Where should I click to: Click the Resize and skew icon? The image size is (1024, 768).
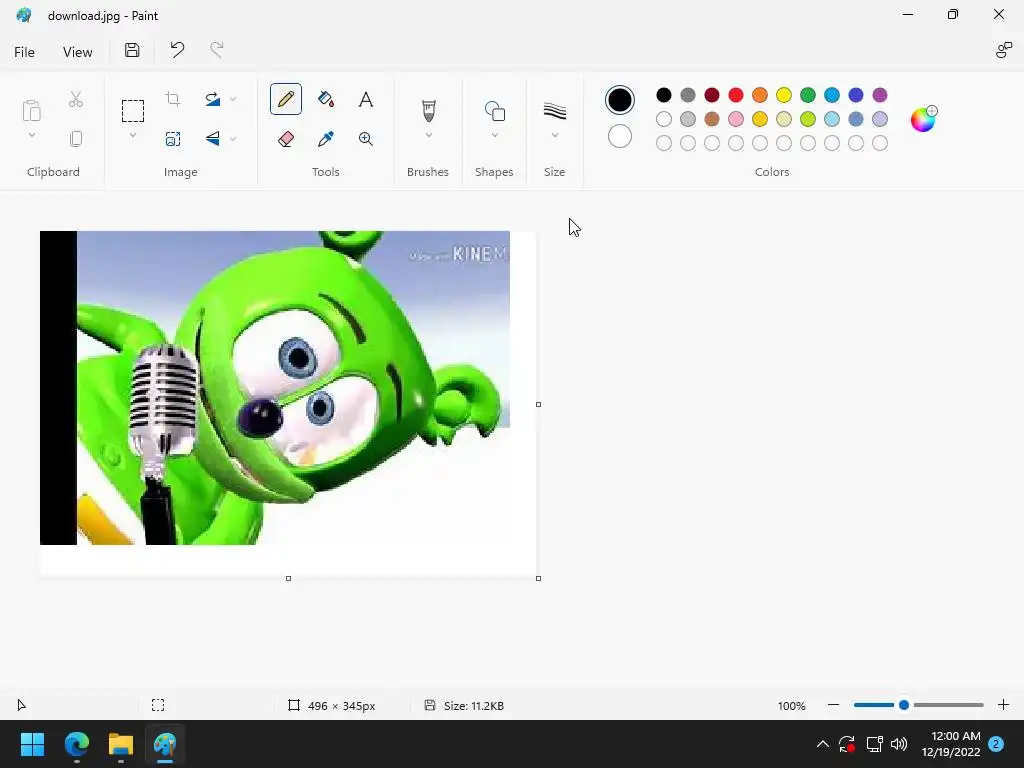click(173, 138)
